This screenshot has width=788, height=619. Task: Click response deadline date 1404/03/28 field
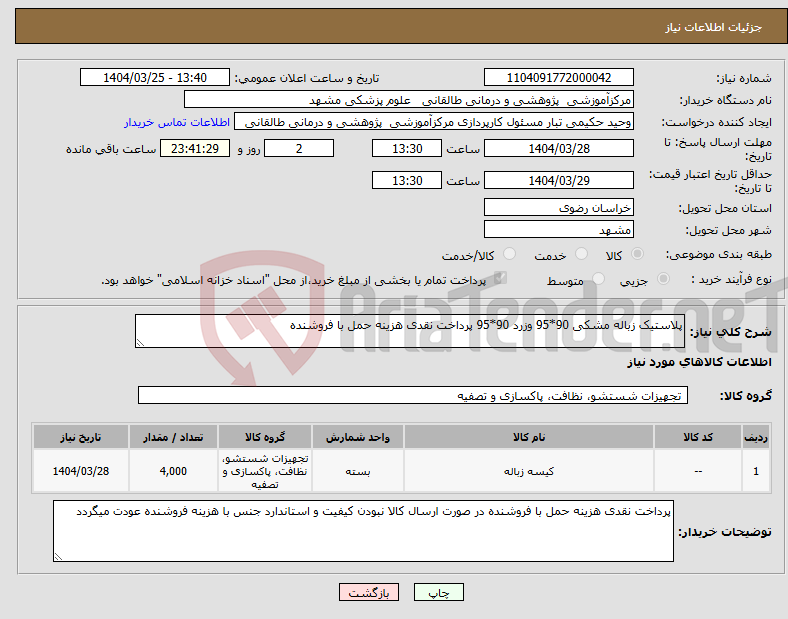(x=558, y=149)
